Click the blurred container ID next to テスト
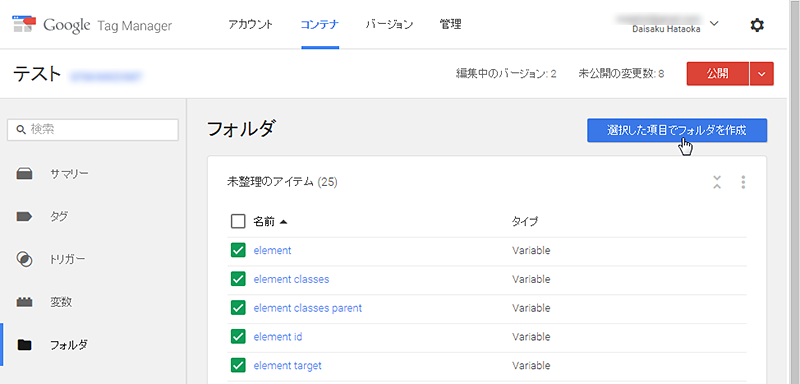 [106, 76]
